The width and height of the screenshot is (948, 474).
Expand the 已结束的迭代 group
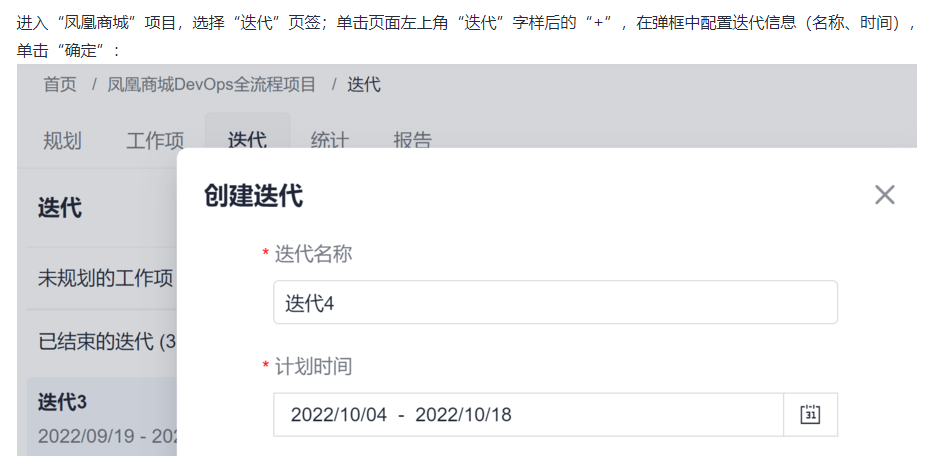point(106,341)
